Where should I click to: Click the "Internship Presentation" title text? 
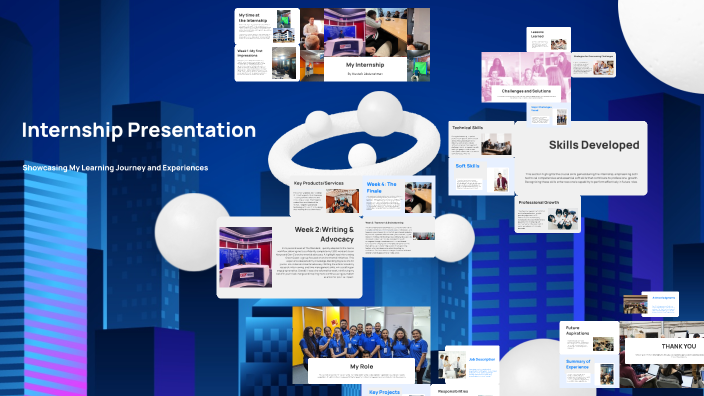coord(139,130)
